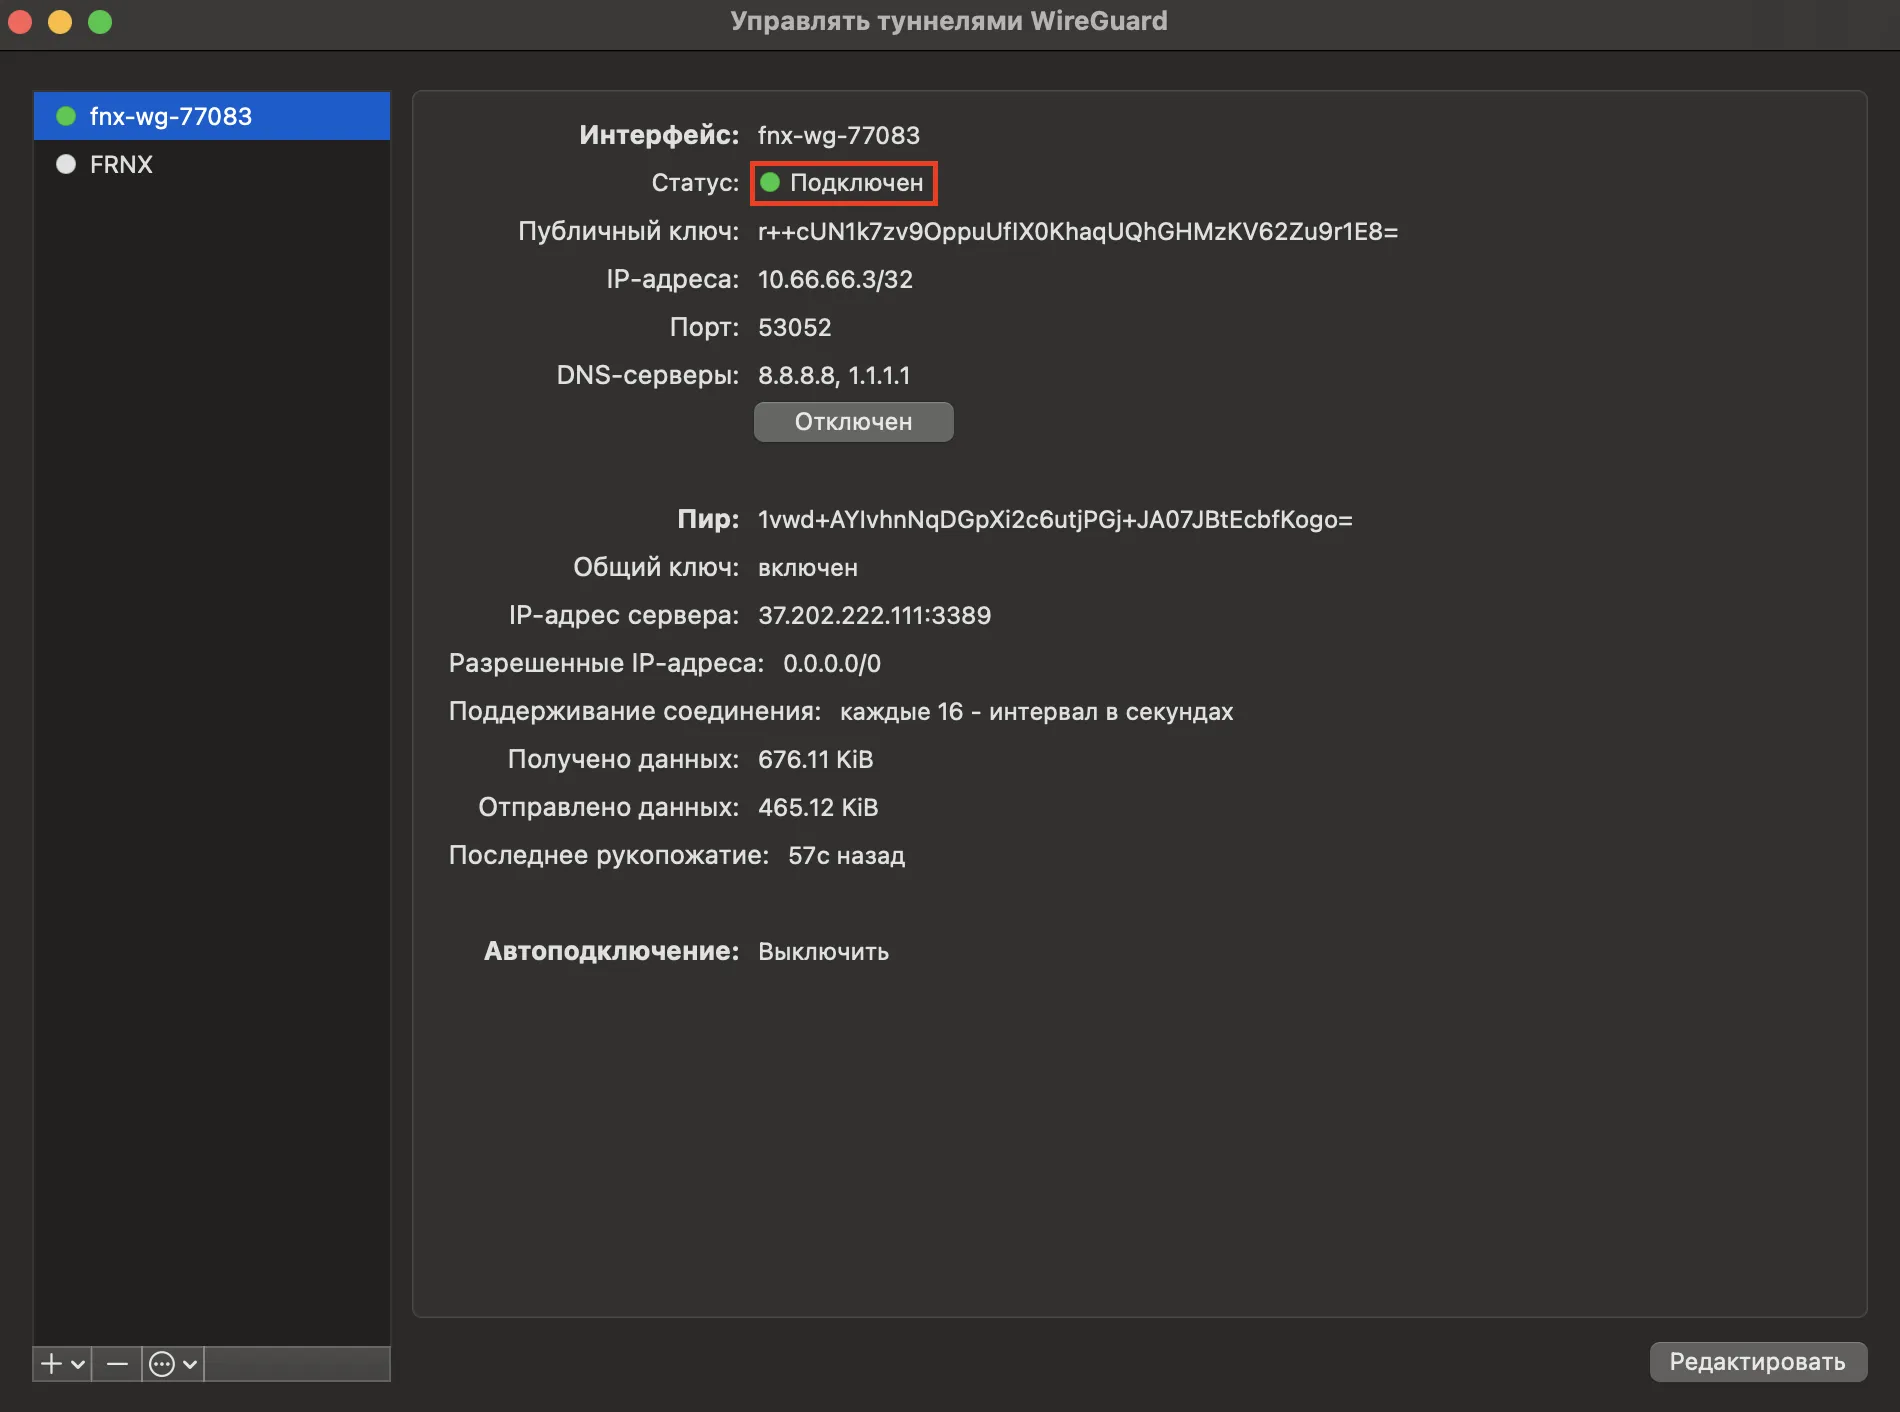Click the peer key 1vwd+AYlvhn value
Screen dimensions: 1900x1412
click(1055, 519)
